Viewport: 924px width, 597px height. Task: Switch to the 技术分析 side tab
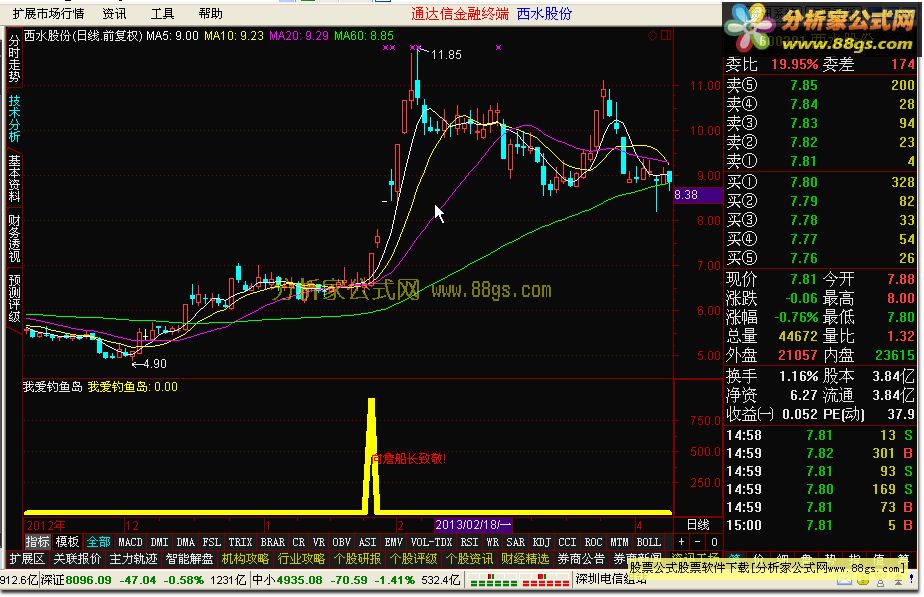(x=14, y=118)
